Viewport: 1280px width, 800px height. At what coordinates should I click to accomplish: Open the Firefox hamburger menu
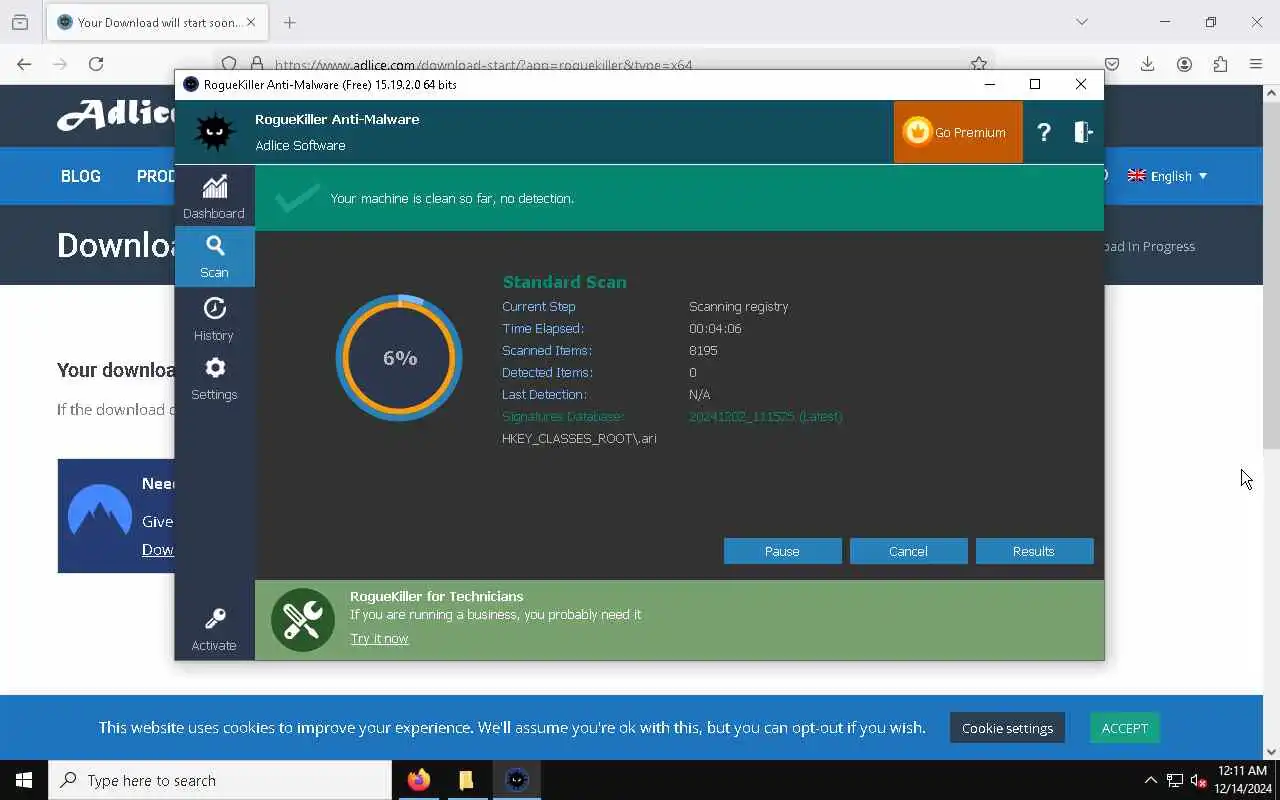pos(1256,64)
